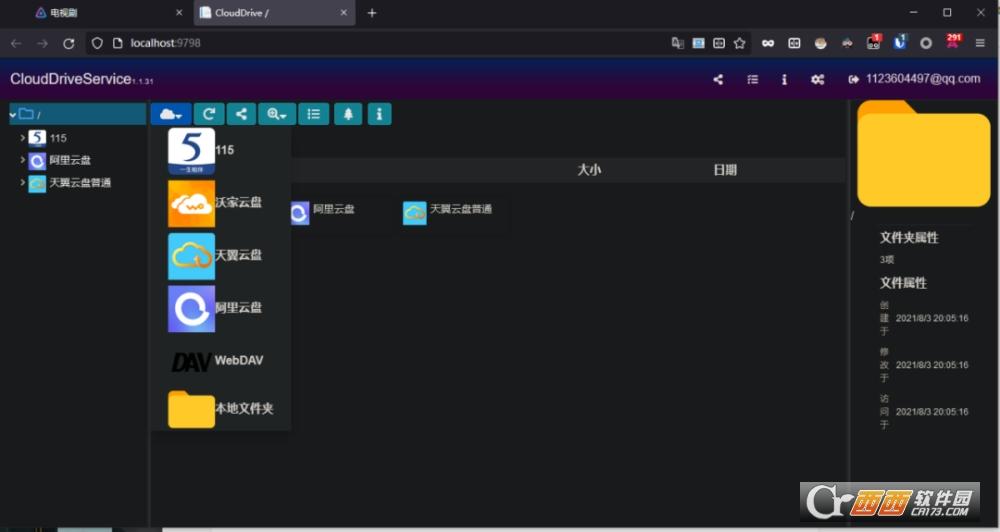Select 115 in the folder tree
The width and height of the screenshot is (1000, 532).
pyautogui.click(x=48, y=138)
